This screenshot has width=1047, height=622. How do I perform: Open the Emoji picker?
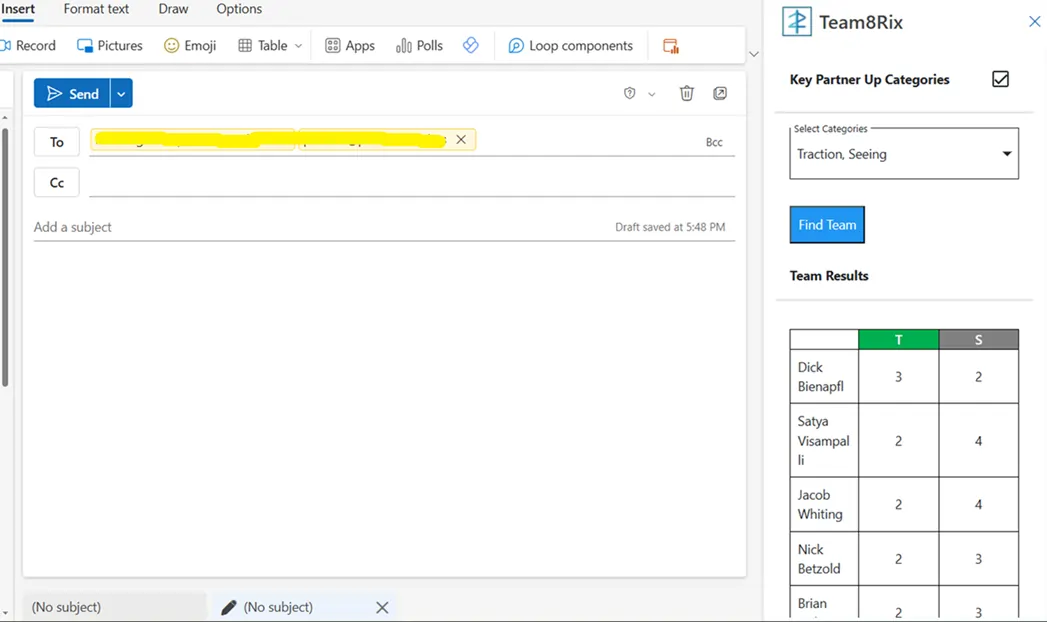(190, 45)
